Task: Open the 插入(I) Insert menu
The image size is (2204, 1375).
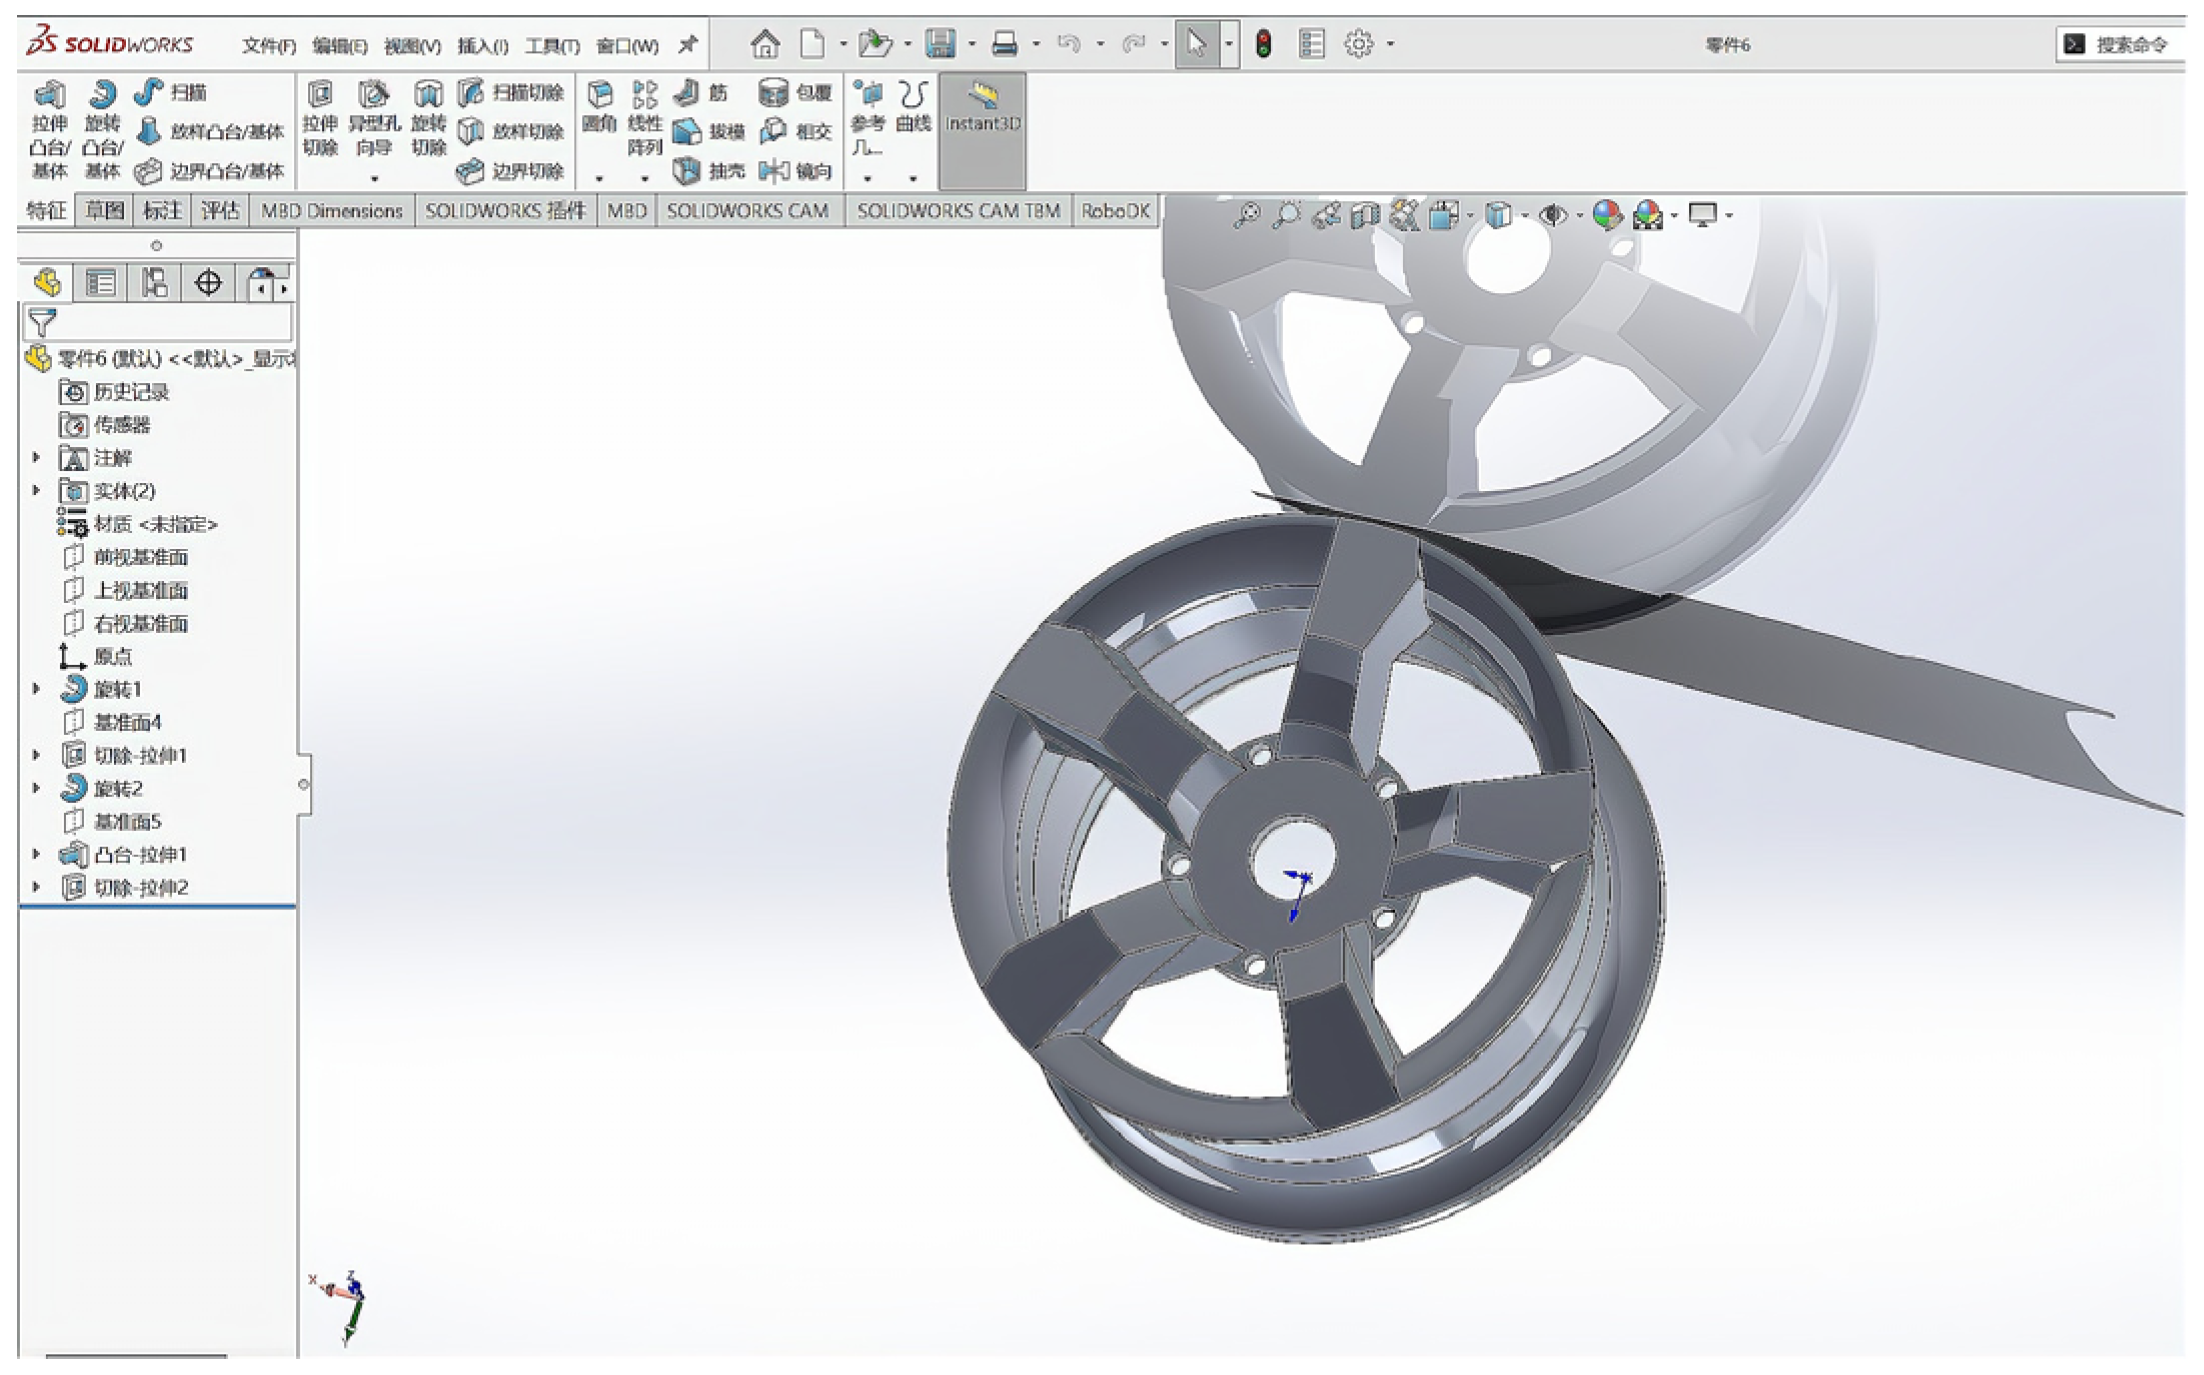Action: pos(482,46)
